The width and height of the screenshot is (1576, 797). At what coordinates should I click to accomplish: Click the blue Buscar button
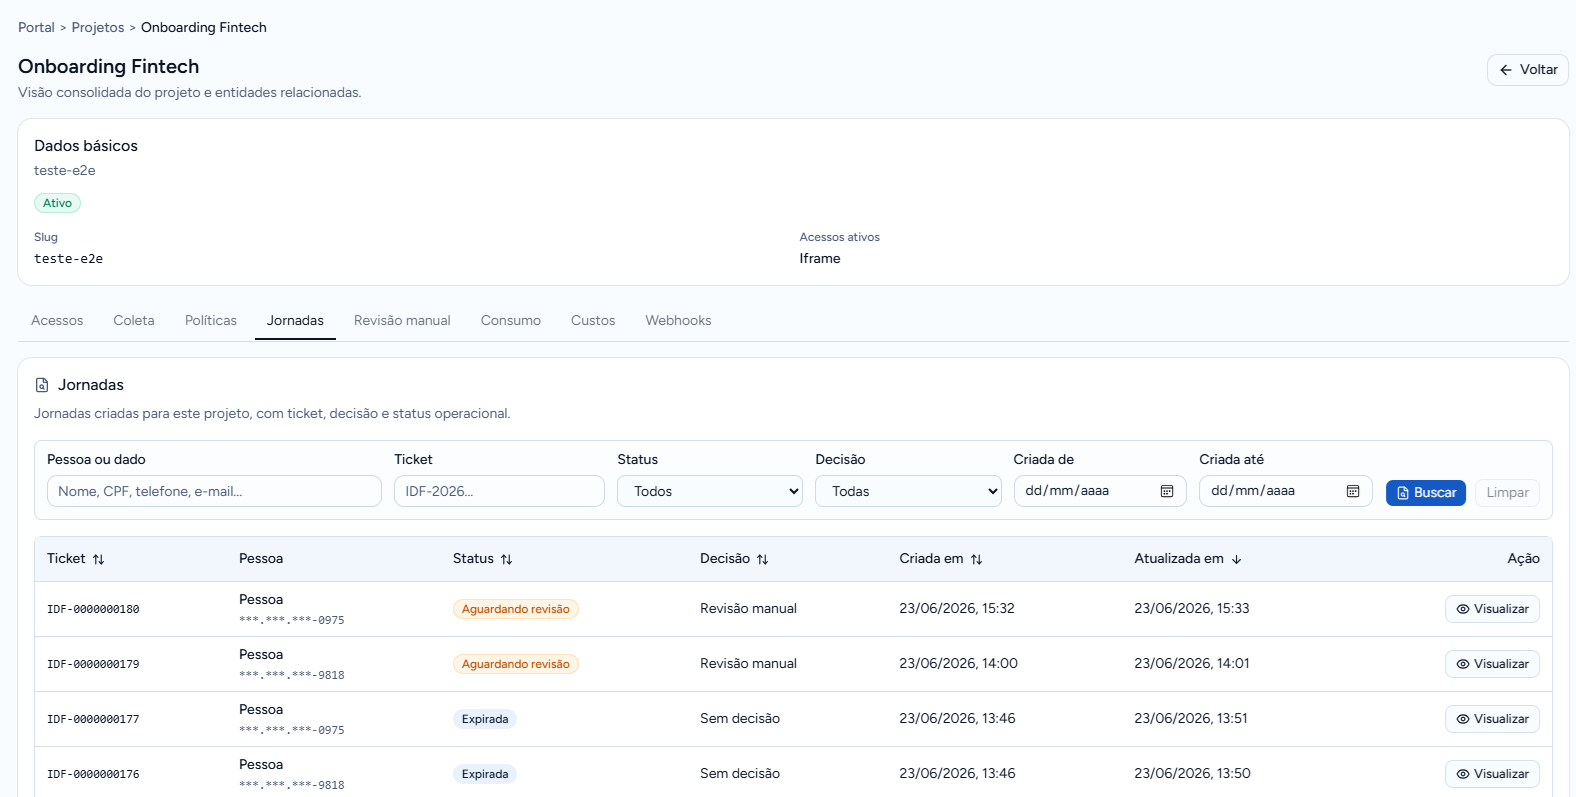pos(1426,493)
